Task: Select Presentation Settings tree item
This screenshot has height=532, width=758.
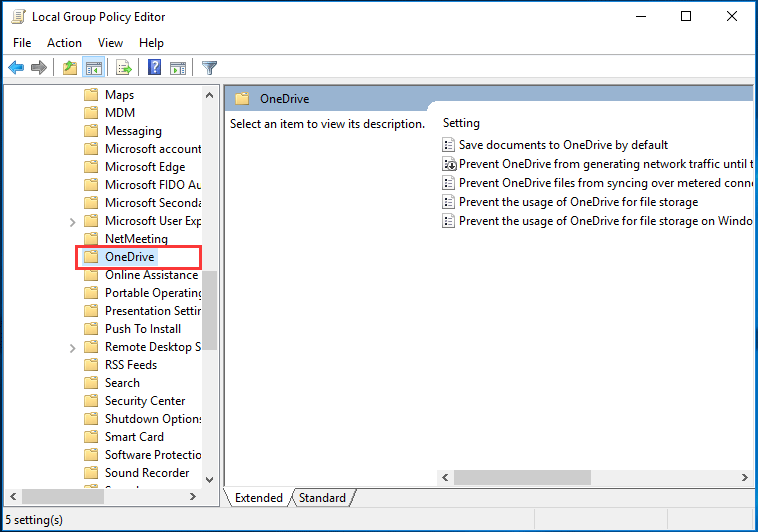Action: [x=153, y=311]
